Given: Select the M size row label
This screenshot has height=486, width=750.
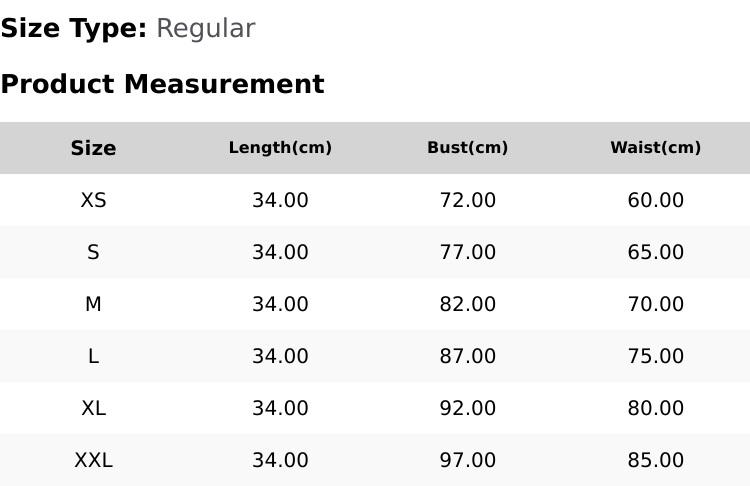Looking at the screenshot, I should click(x=93, y=304).
